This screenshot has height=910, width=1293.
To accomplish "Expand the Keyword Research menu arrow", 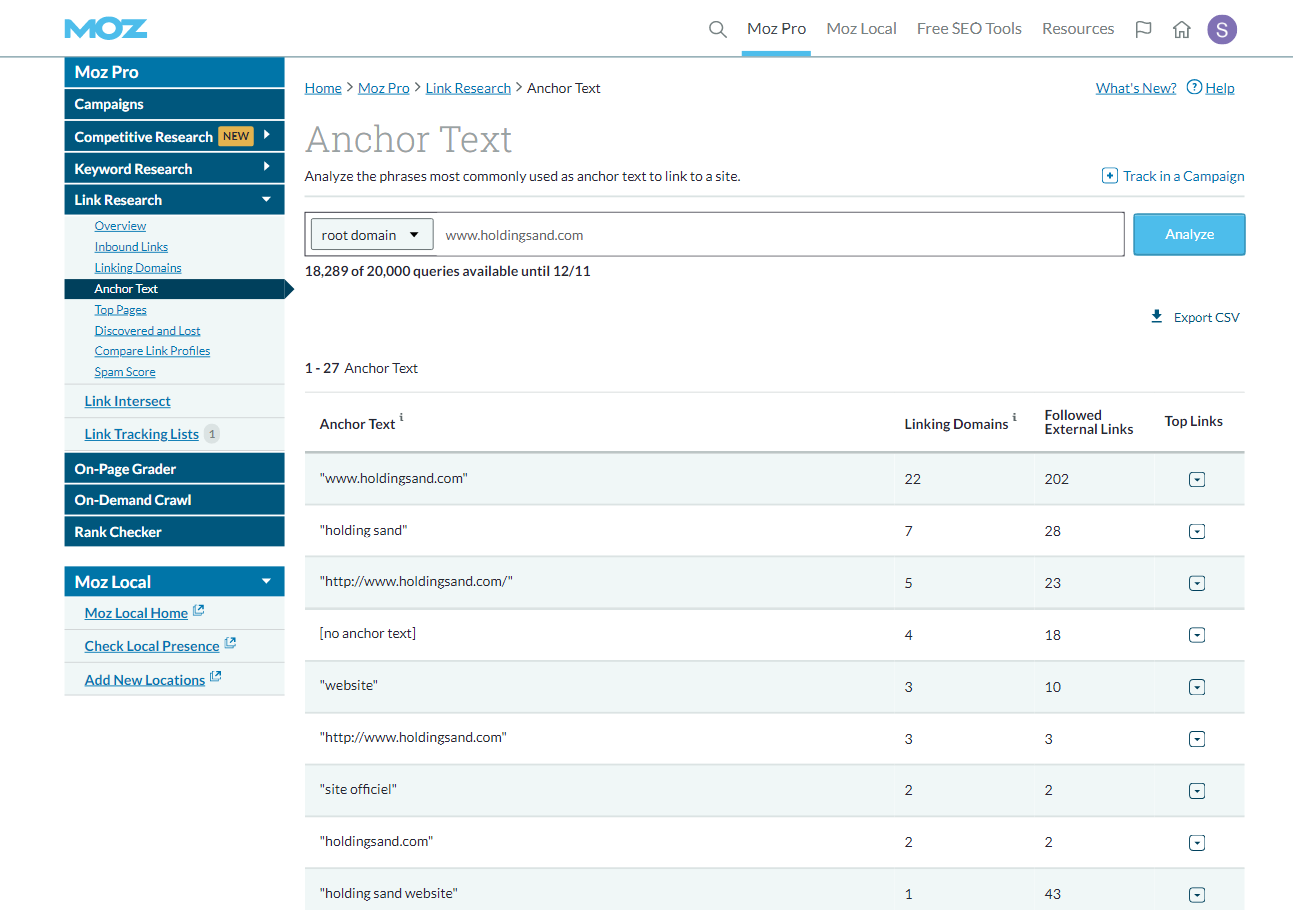I will point(267,166).
